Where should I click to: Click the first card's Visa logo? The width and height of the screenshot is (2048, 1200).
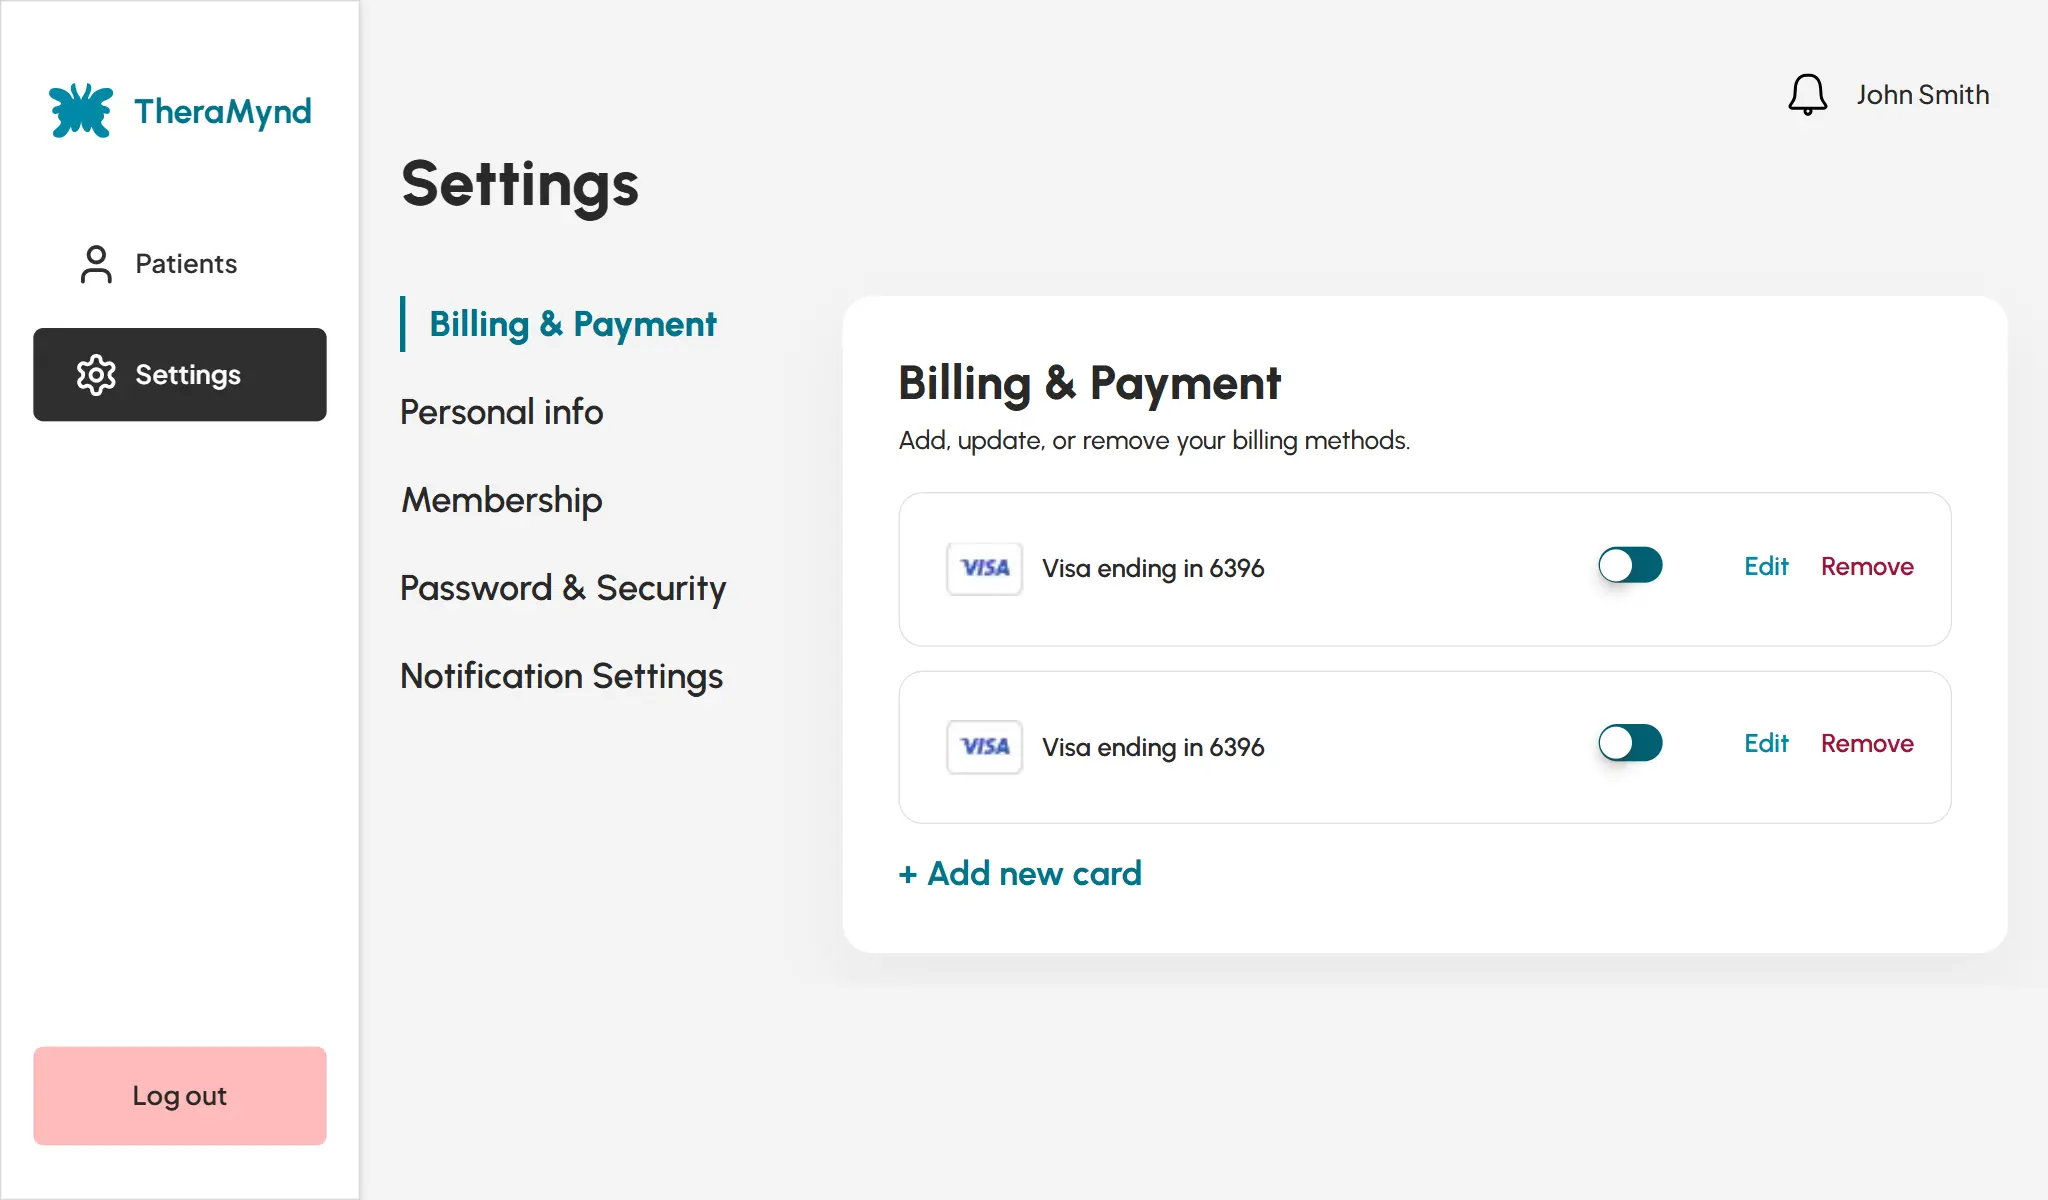click(984, 568)
